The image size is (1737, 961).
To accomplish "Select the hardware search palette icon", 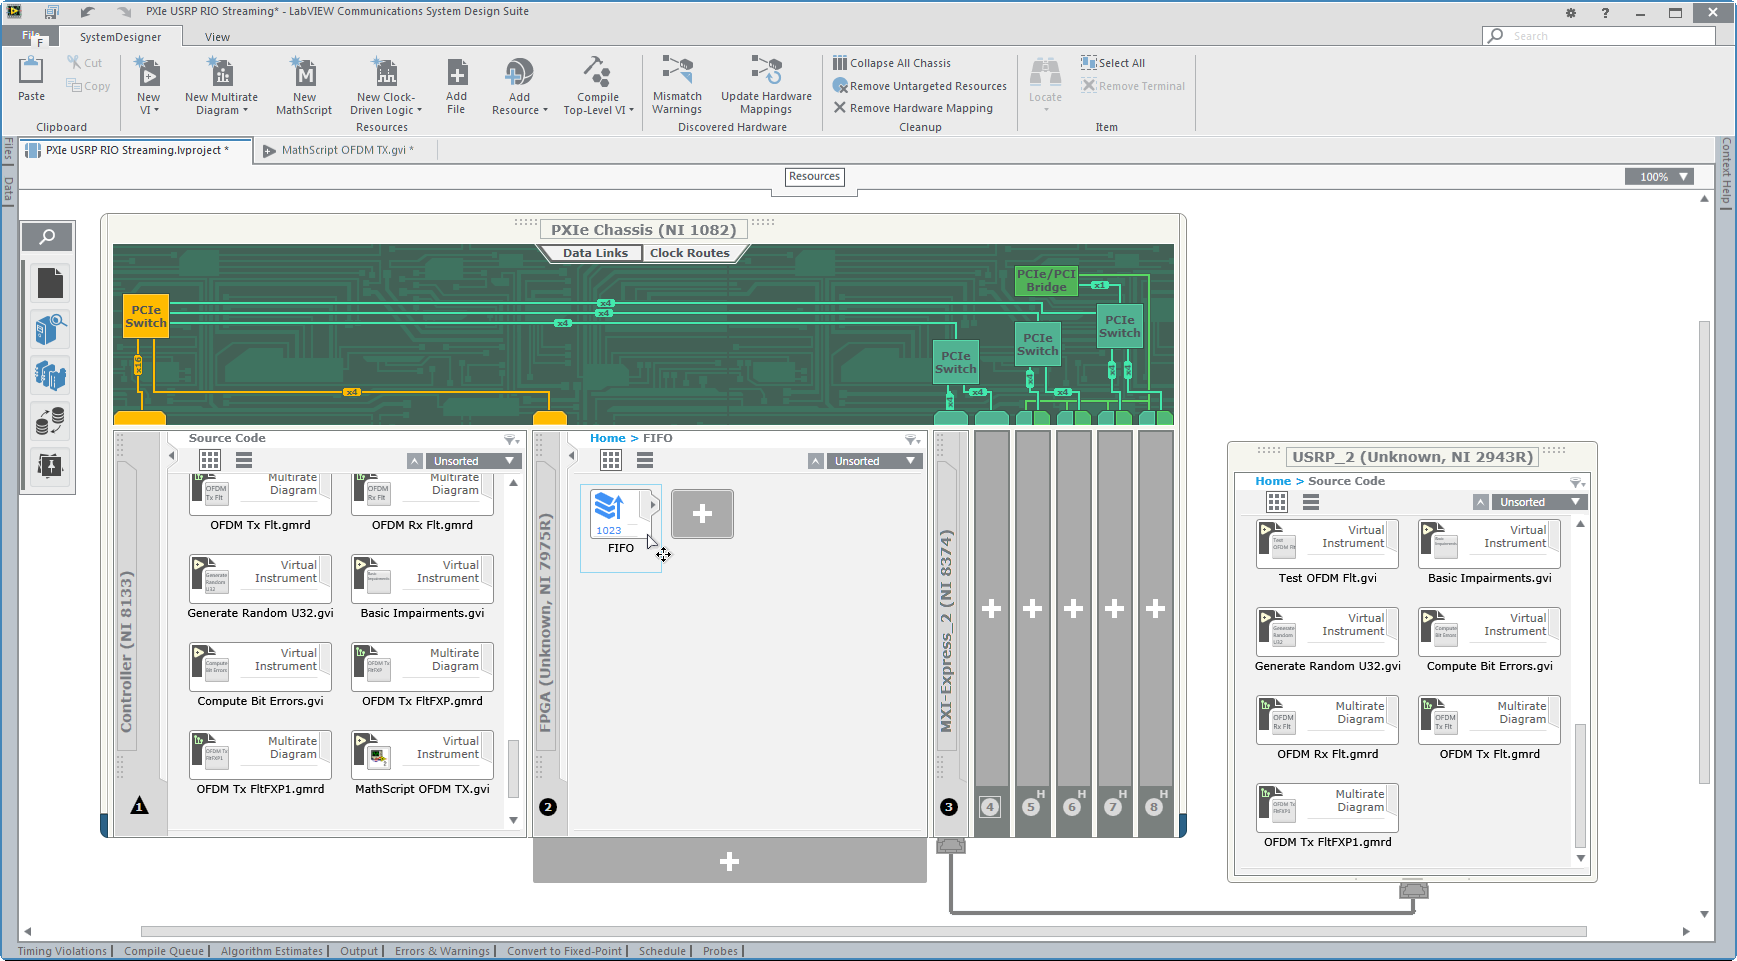I will [x=50, y=329].
